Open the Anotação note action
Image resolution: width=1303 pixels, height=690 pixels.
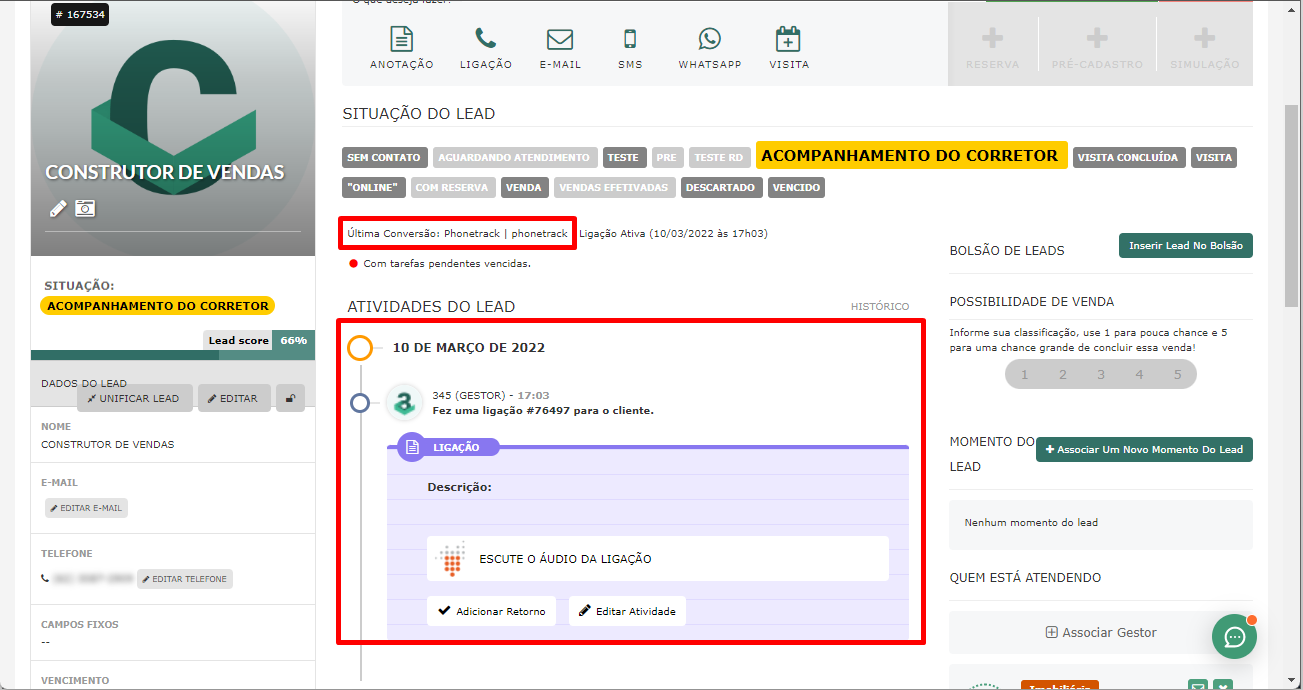pyautogui.click(x=402, y=48)
